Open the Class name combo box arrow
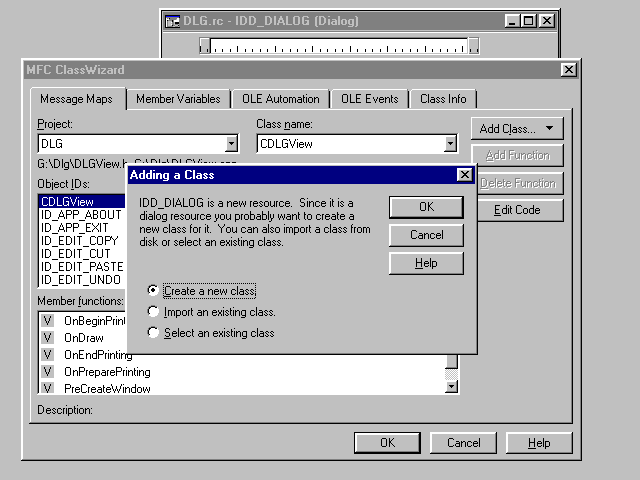Viewport: 640px width, 480px height. pos(450,144)
